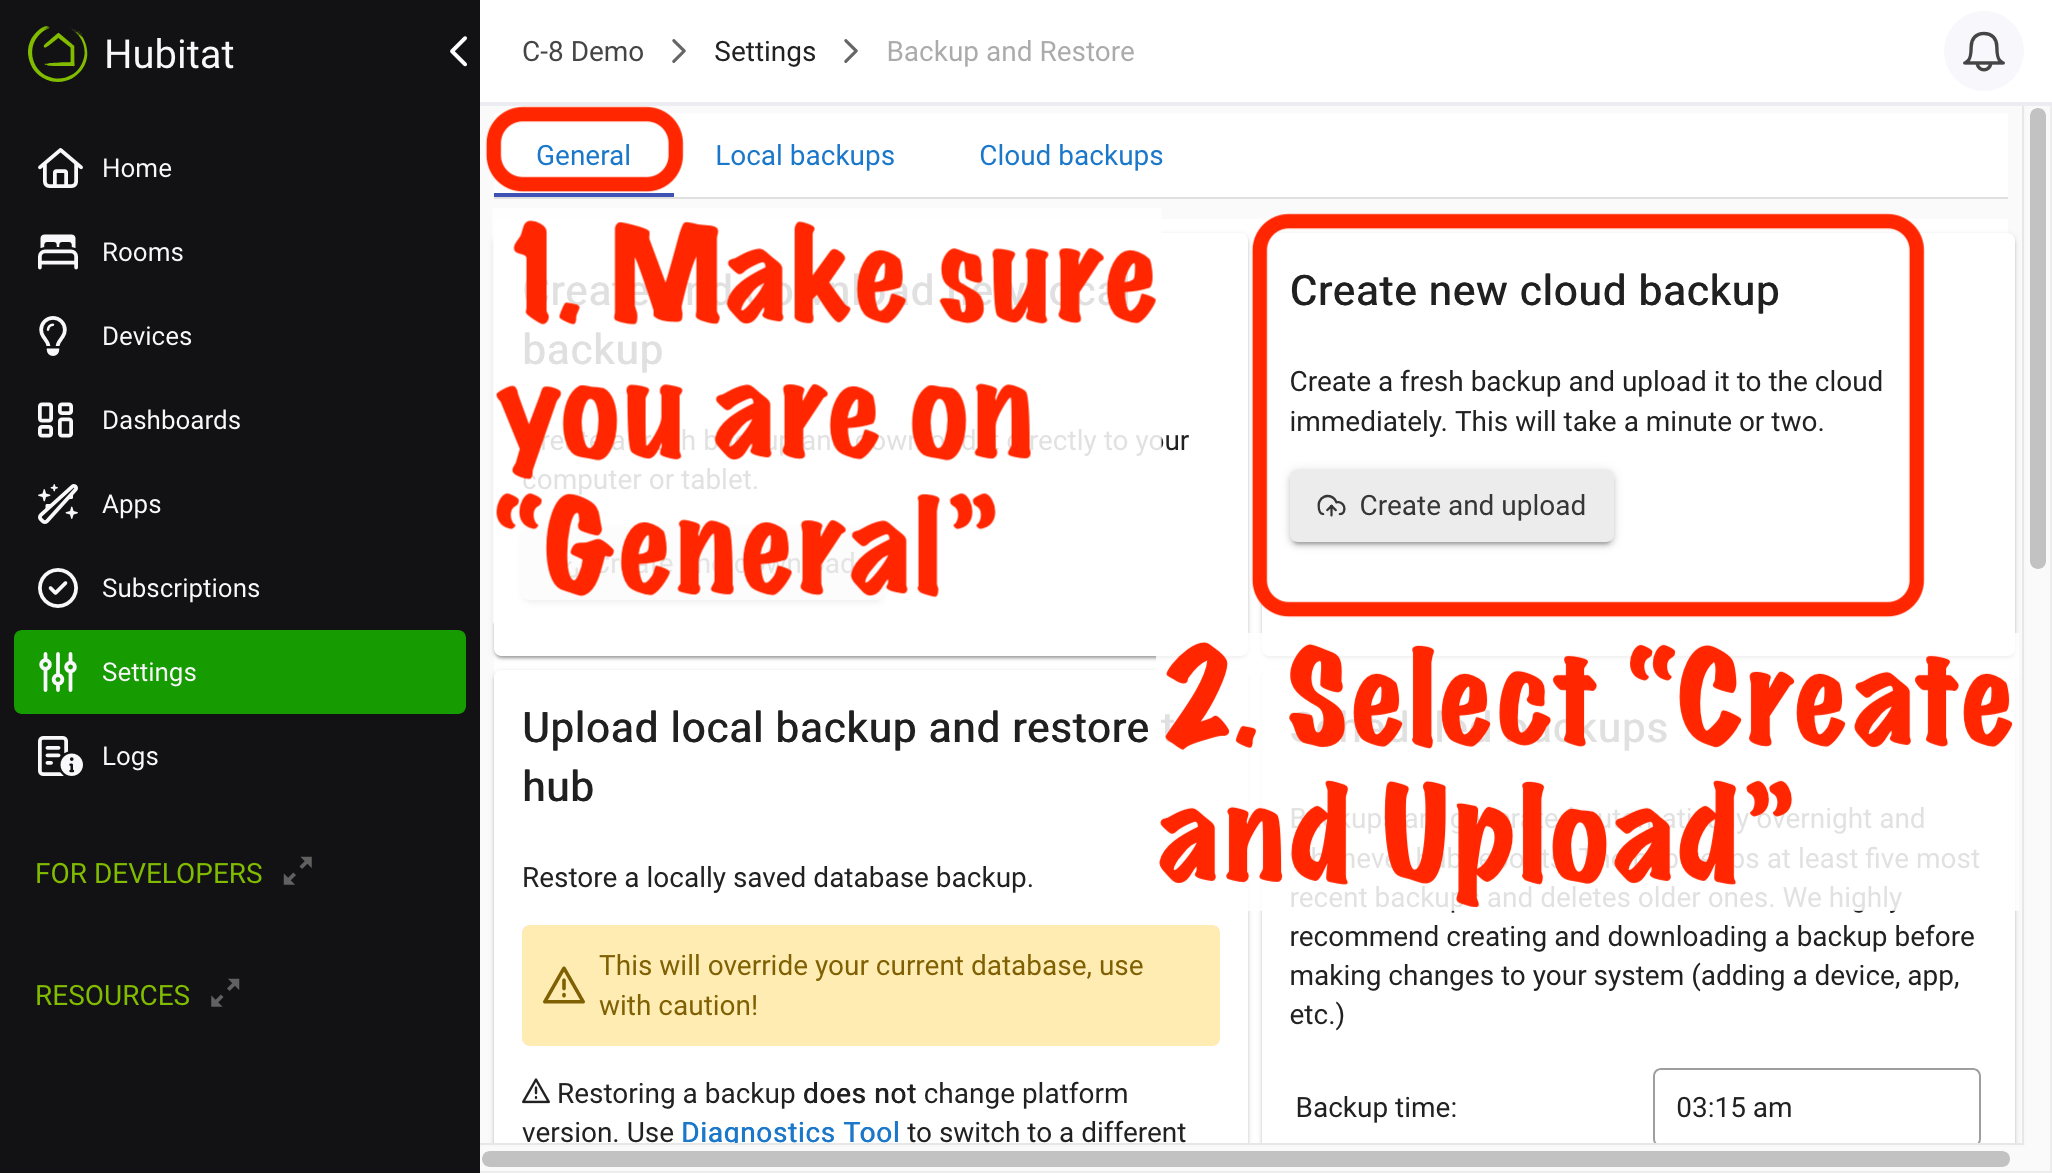Screen dimensions: 2052x1174
Task: Click the Apps magic wand icon
Action: (58, 504)
